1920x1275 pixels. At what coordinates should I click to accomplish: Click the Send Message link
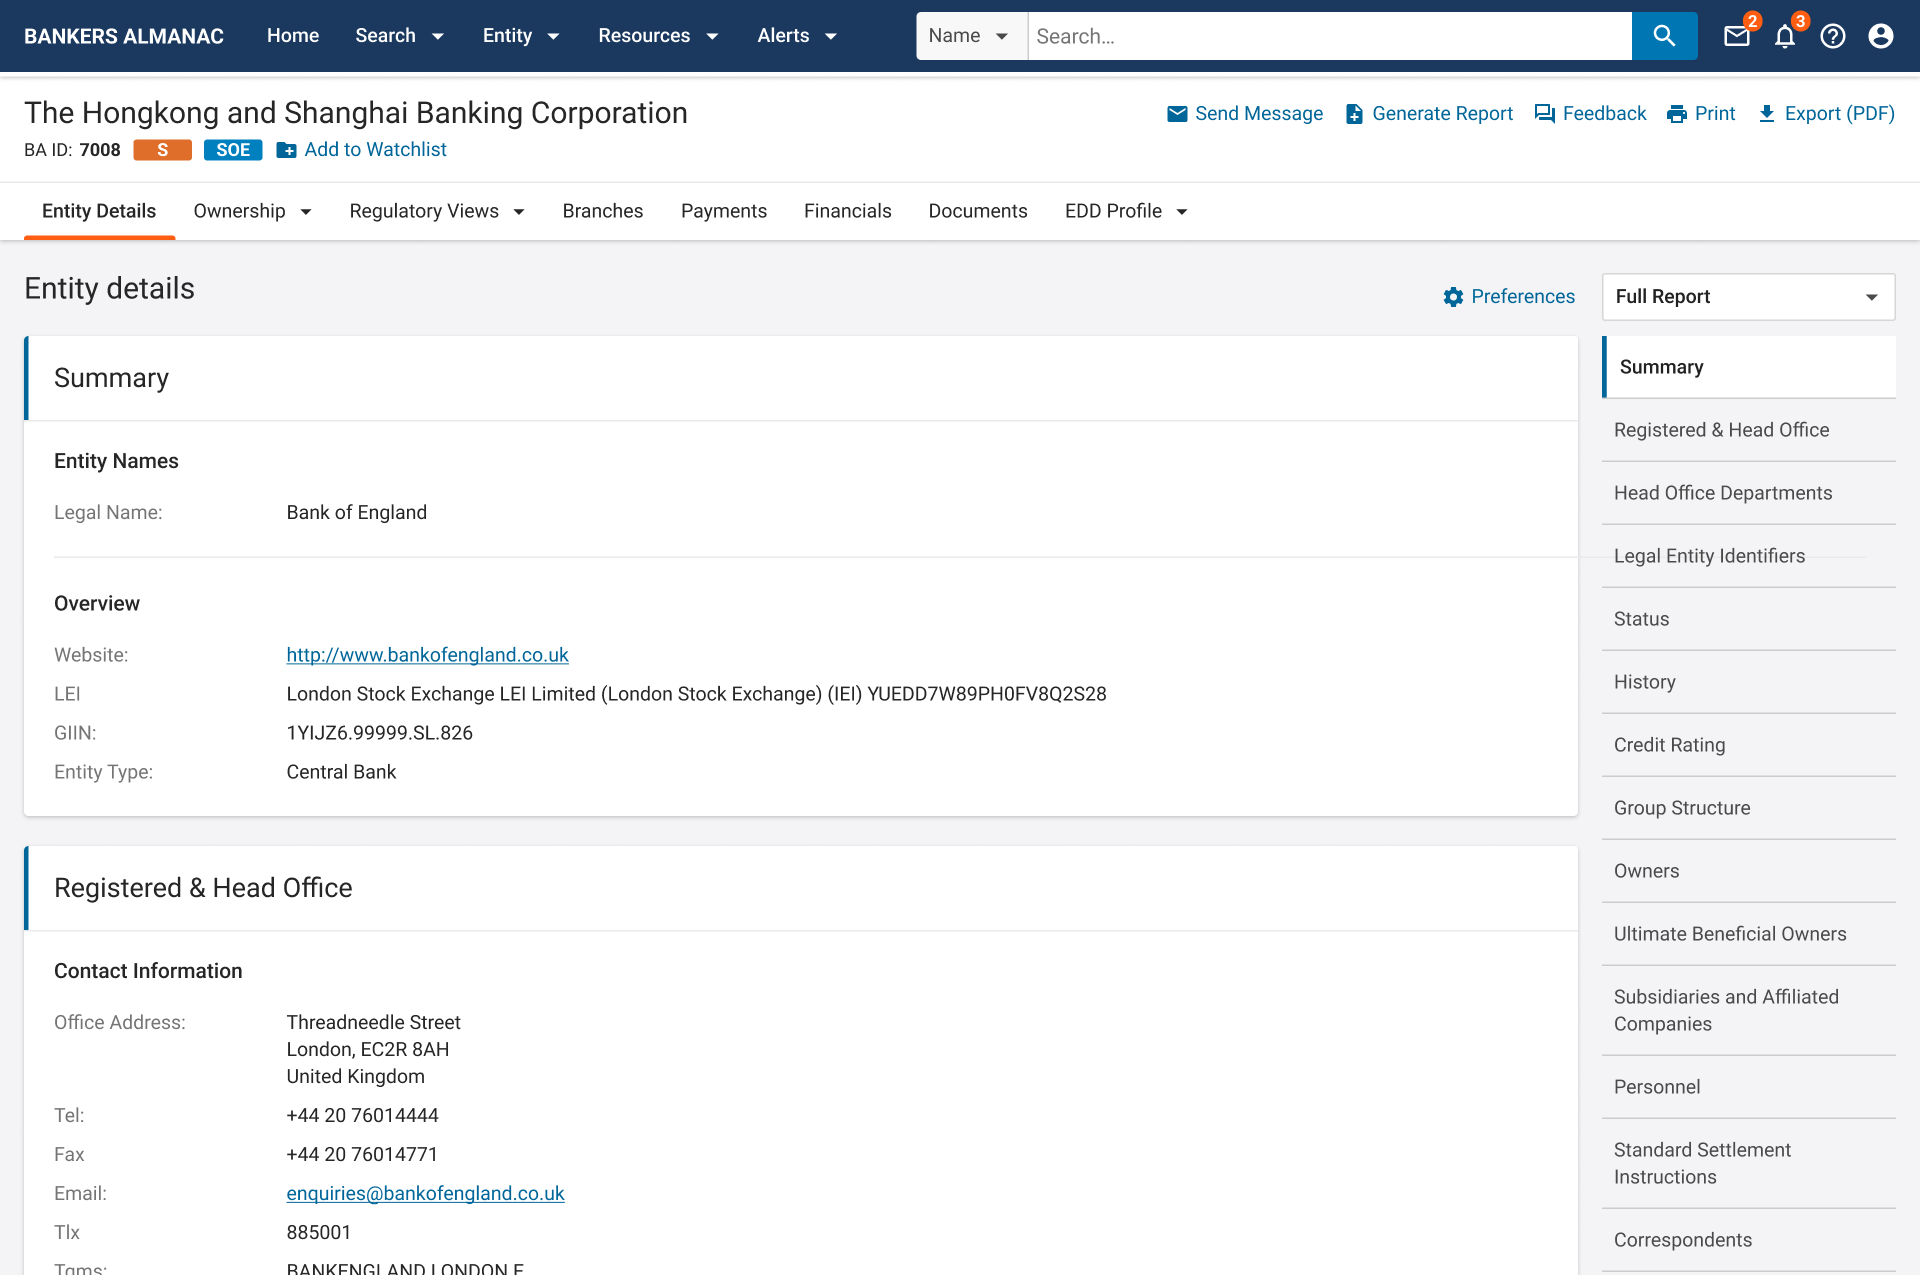tap(1259, 114)
